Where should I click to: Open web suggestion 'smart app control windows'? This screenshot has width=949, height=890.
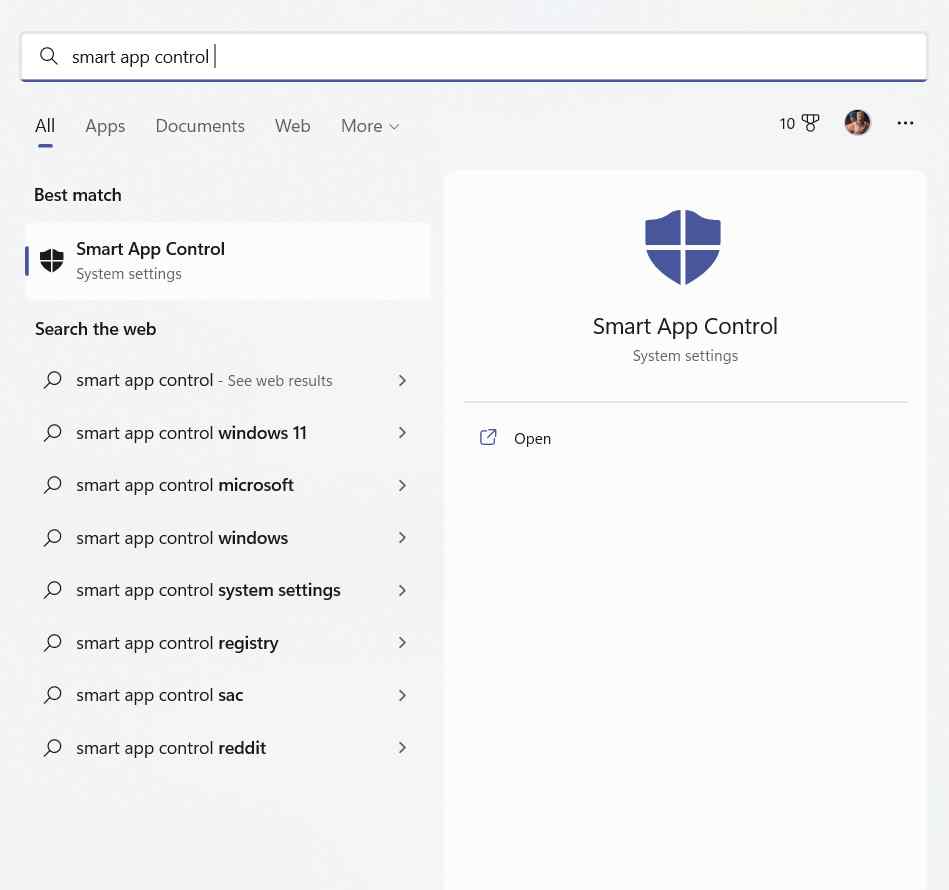point(228,538)
